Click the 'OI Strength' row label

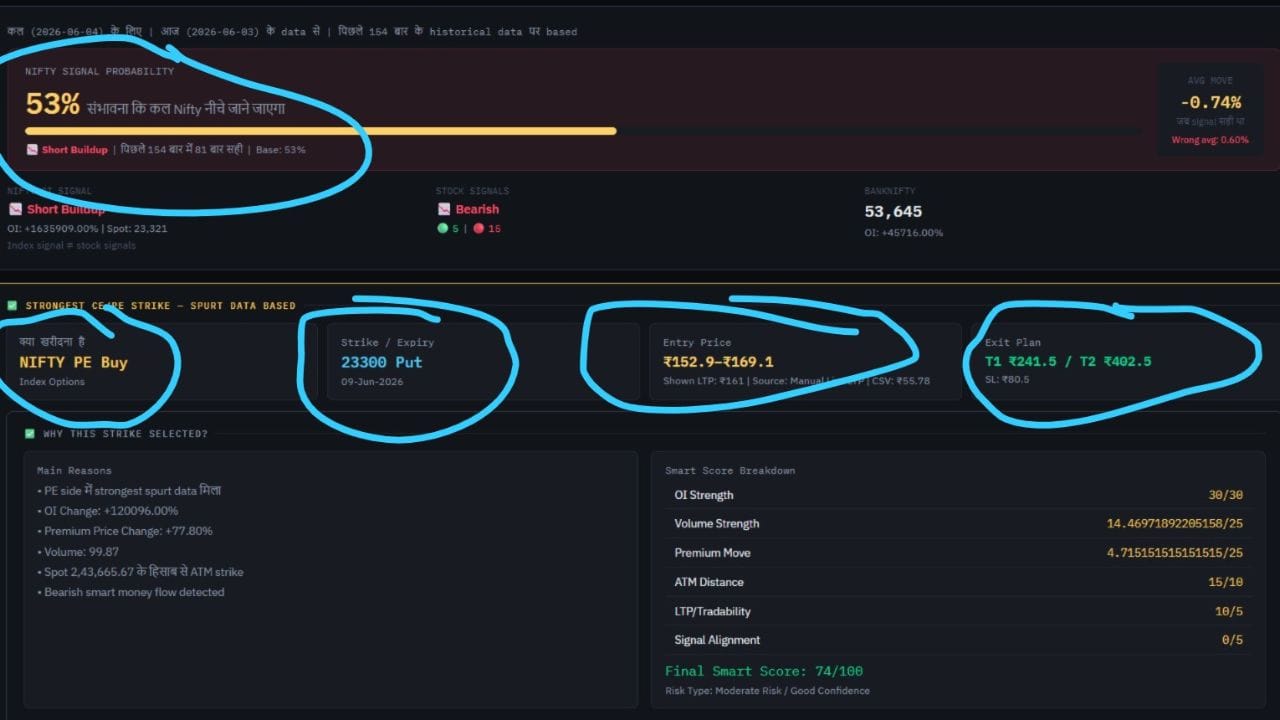(x=704, y=495)
